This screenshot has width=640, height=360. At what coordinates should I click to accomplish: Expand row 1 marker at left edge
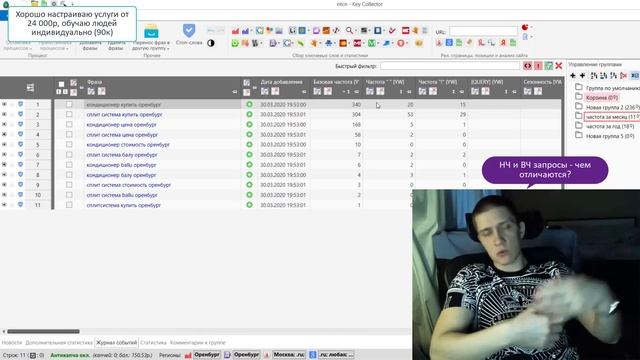[x=4, y=104]
